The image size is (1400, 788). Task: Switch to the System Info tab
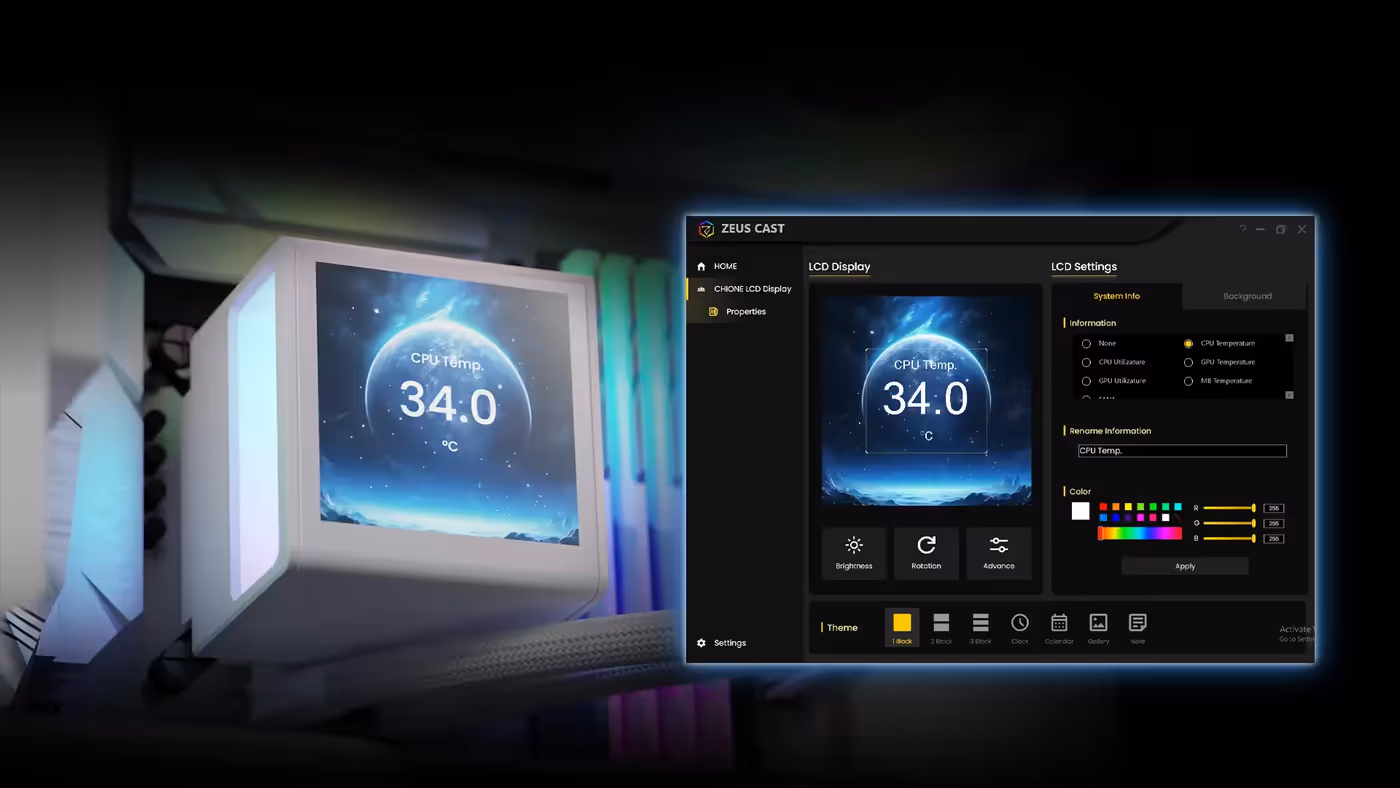[x=1117, y=296]
